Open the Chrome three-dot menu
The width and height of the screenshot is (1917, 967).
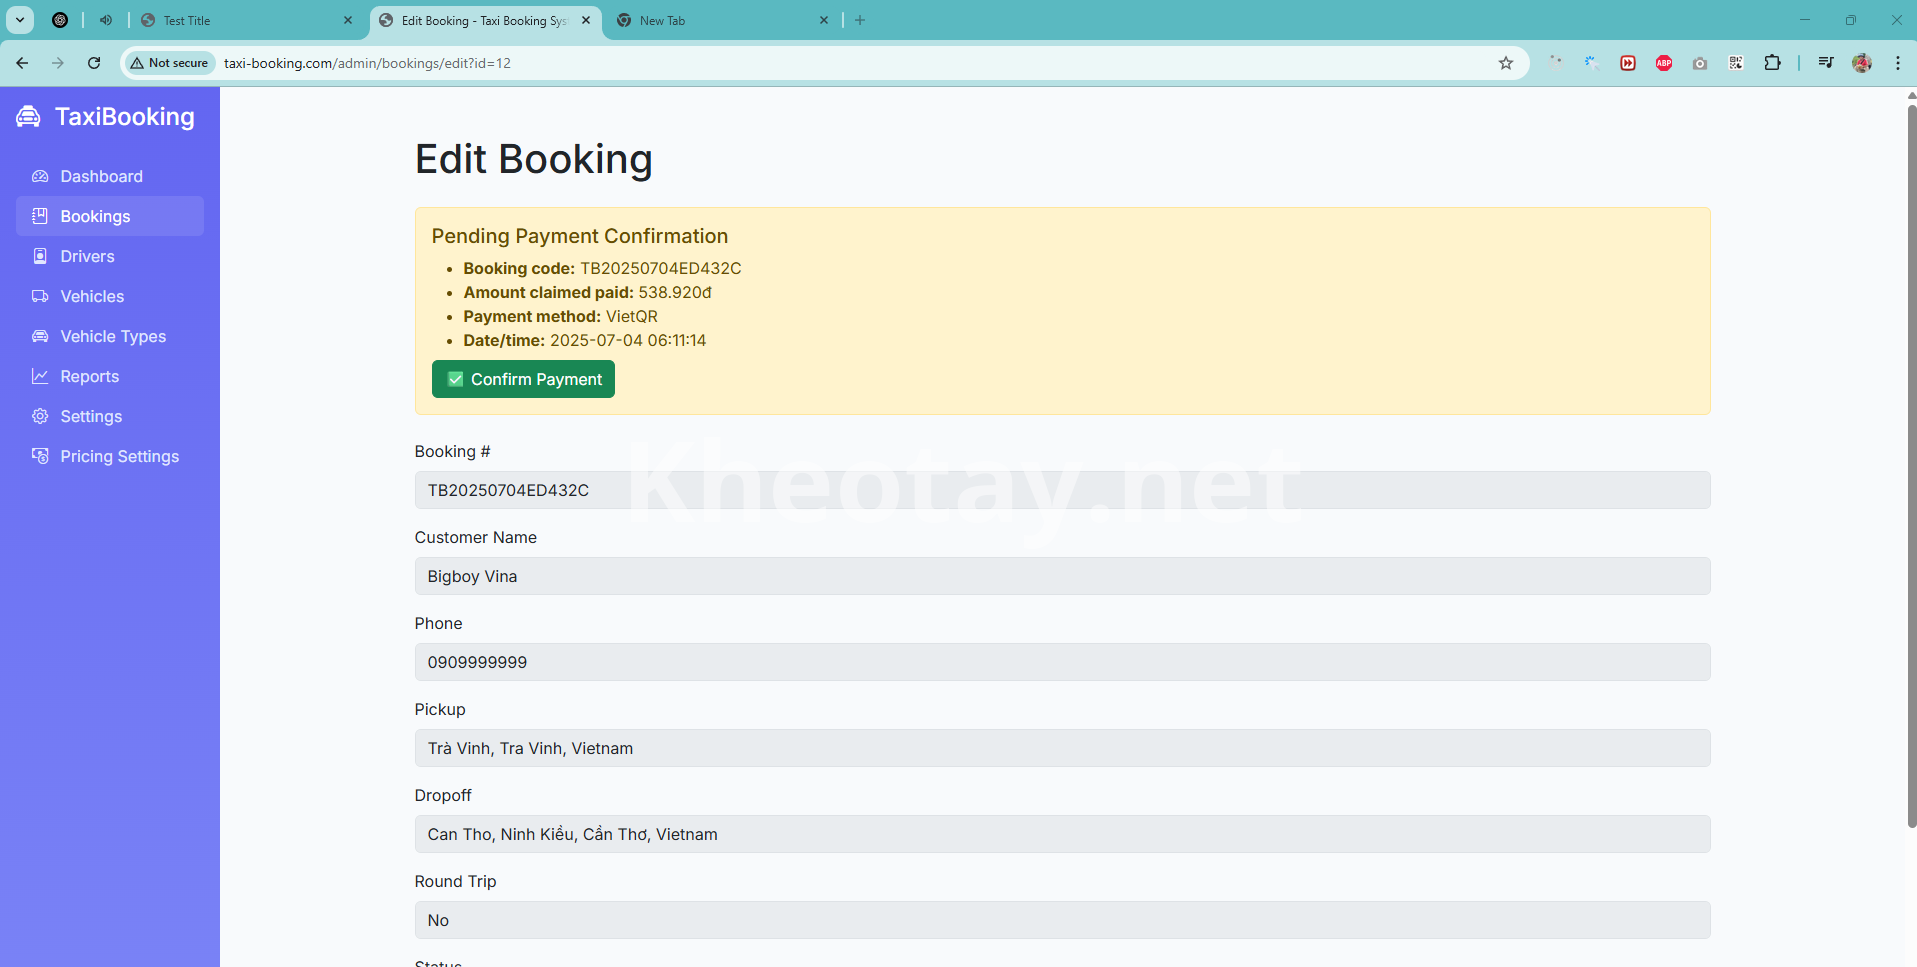1897,63
